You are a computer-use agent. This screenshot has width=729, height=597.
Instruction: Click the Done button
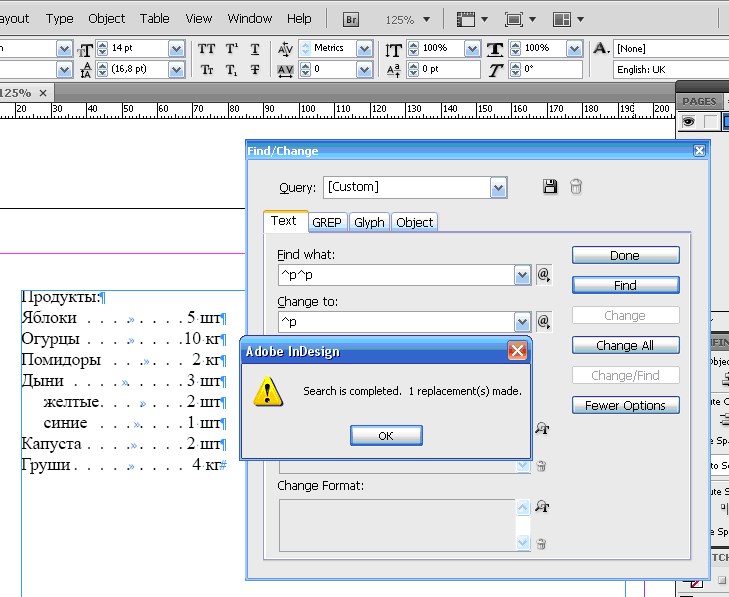tap(625, 255)
